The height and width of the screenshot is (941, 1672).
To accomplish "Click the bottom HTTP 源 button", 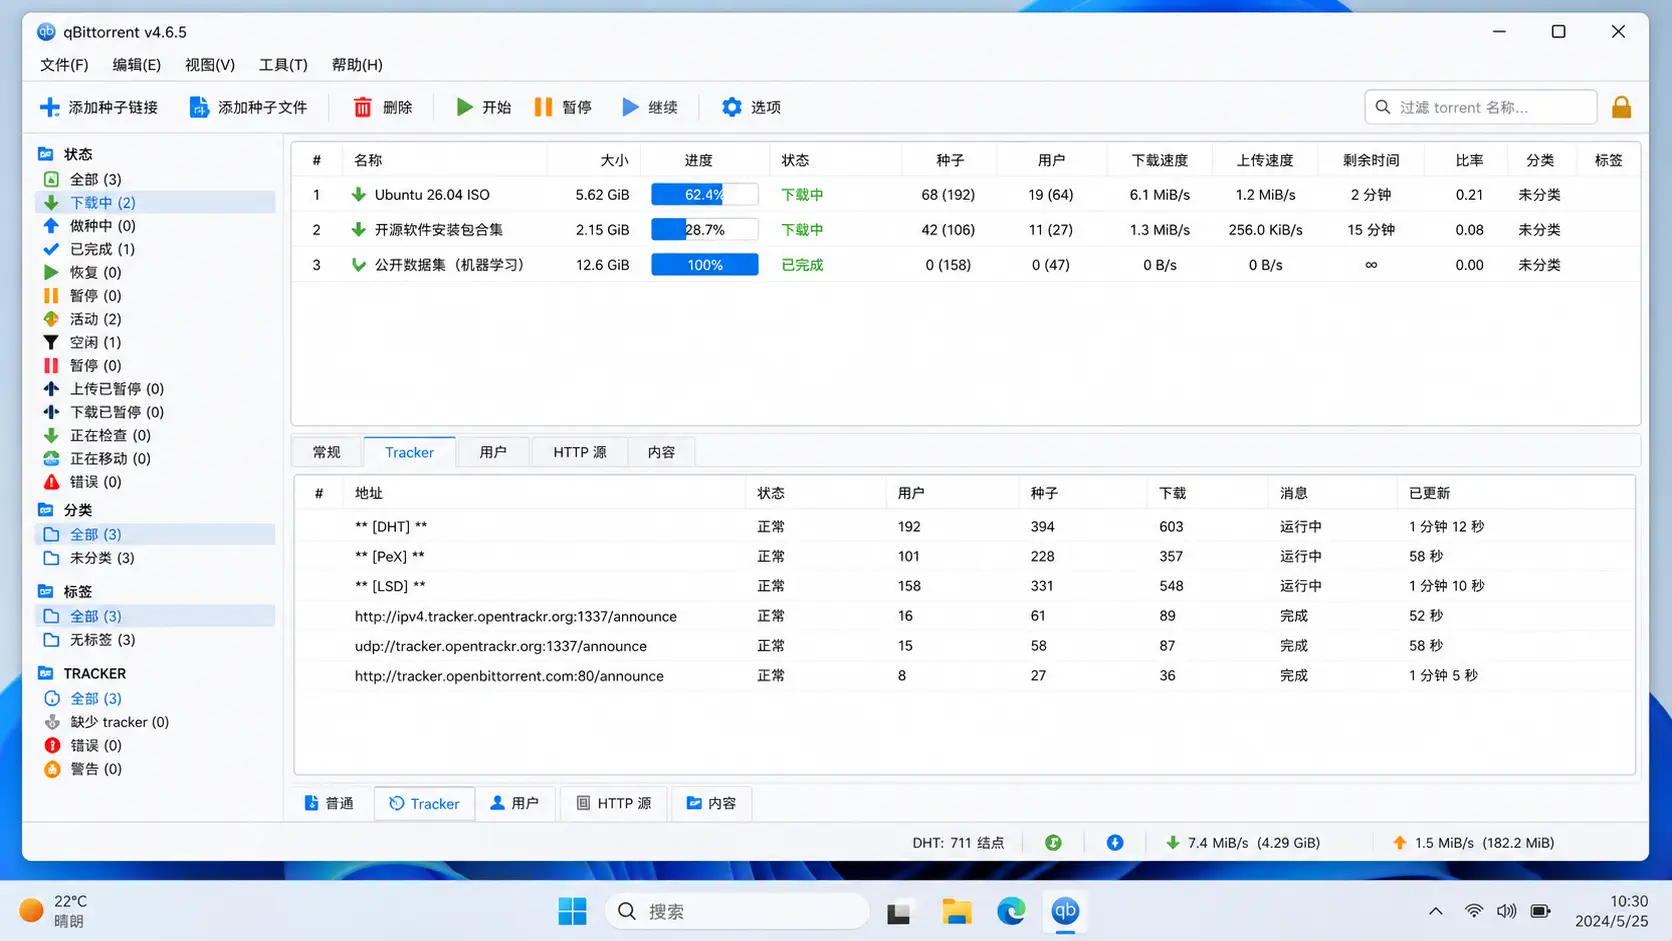I will click(x=614, y=803).
